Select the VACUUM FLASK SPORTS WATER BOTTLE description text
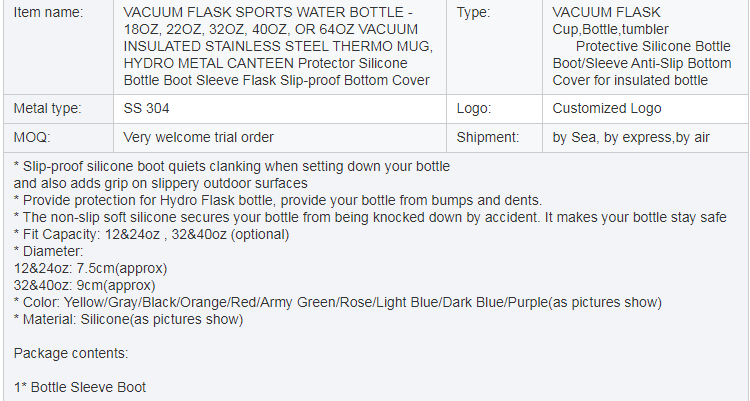Image resolution: width=750 pixels, height=401 pixels. click(278, 46)
